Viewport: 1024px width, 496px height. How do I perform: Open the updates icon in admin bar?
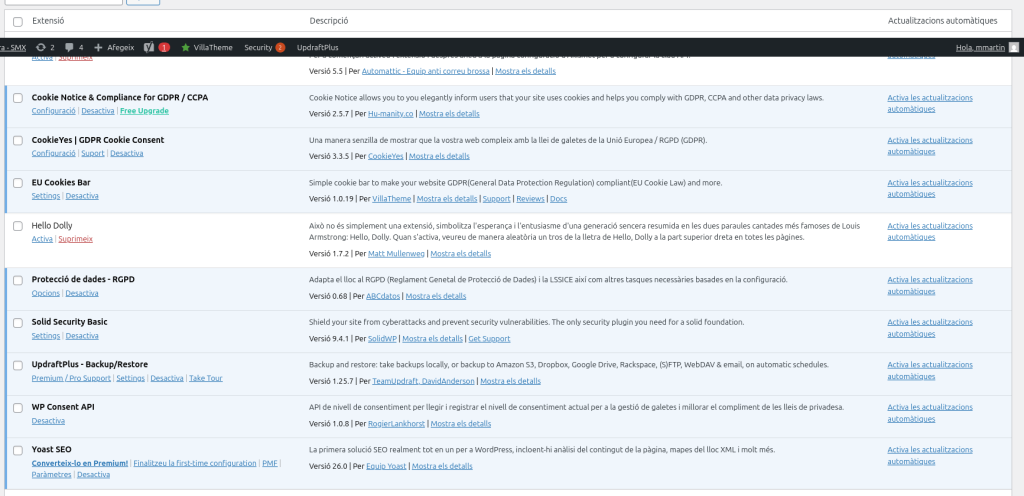pyautogui.click(x=40, y=47)
